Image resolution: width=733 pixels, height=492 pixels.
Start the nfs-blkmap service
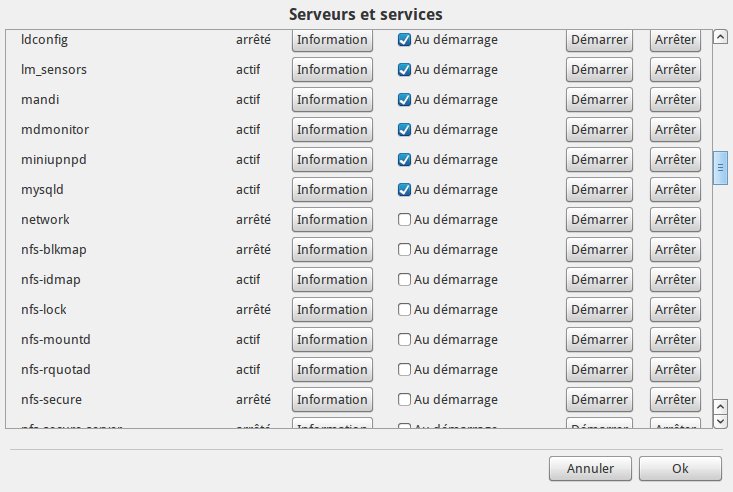pos(599,250)
